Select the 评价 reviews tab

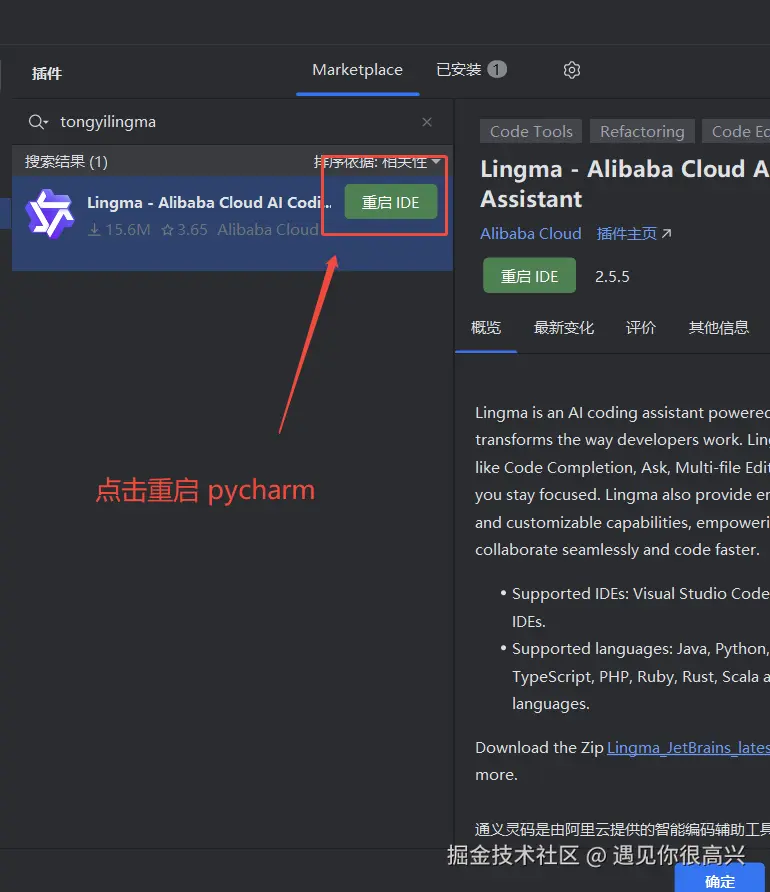(x=641, y=328)
